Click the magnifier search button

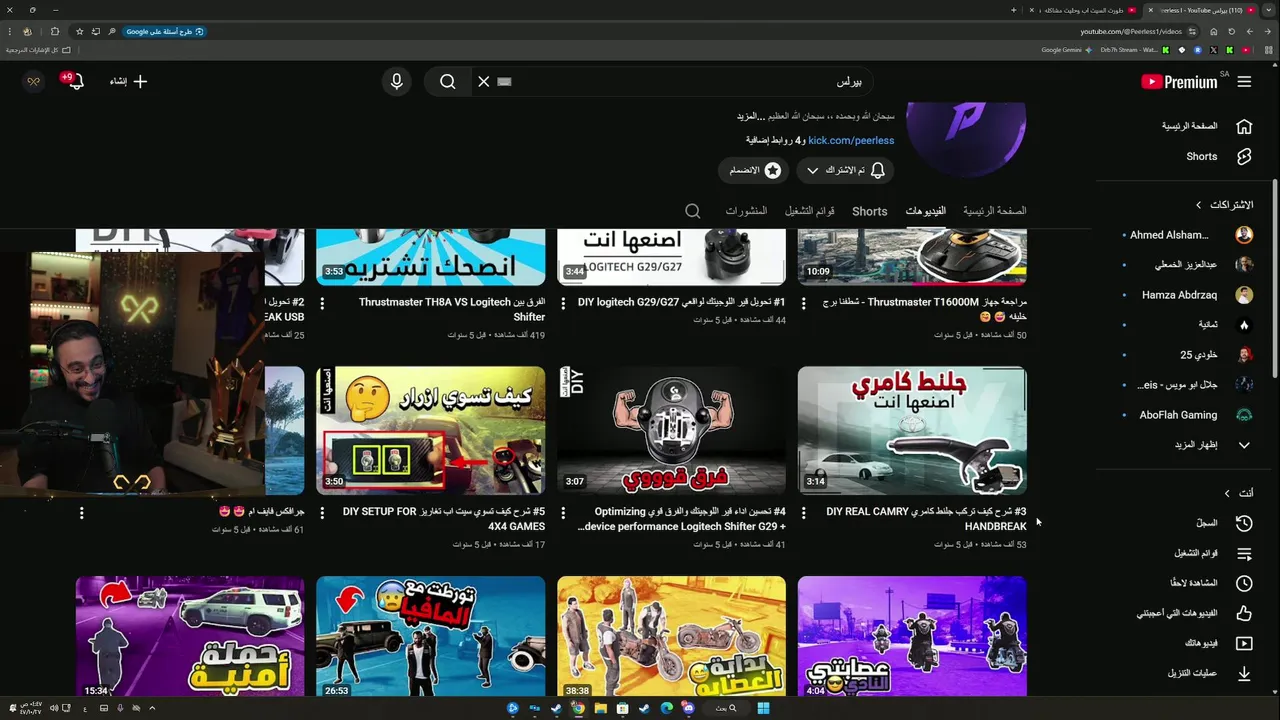(x=448, y=82)
